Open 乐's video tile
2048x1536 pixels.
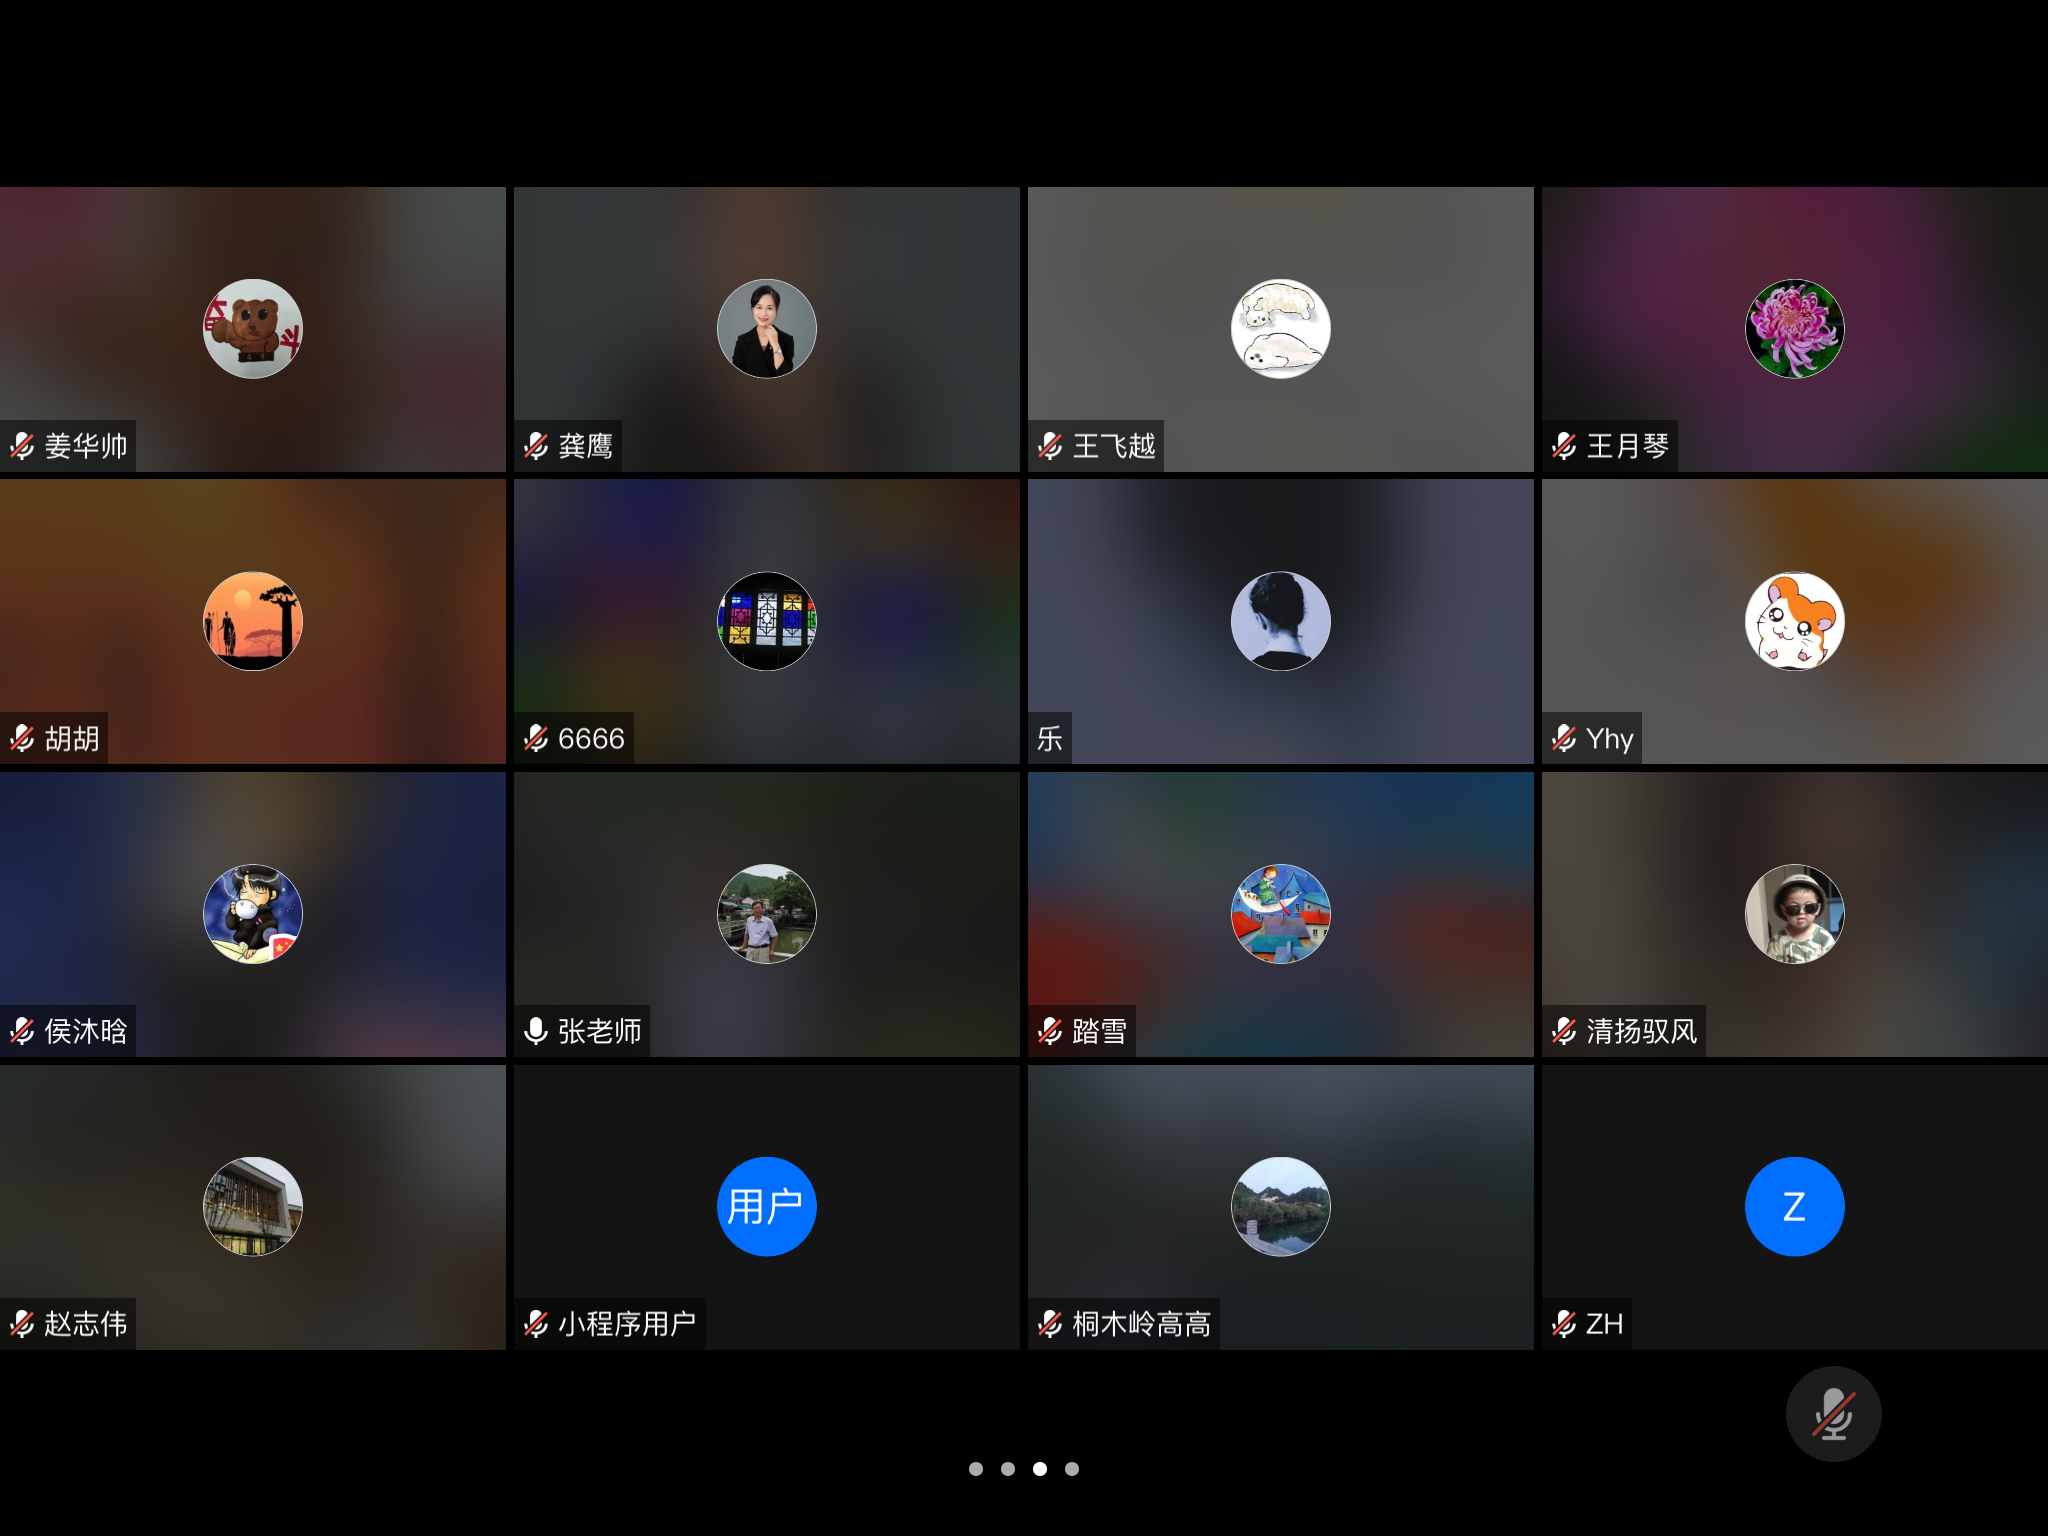[x=1280, y=621]
